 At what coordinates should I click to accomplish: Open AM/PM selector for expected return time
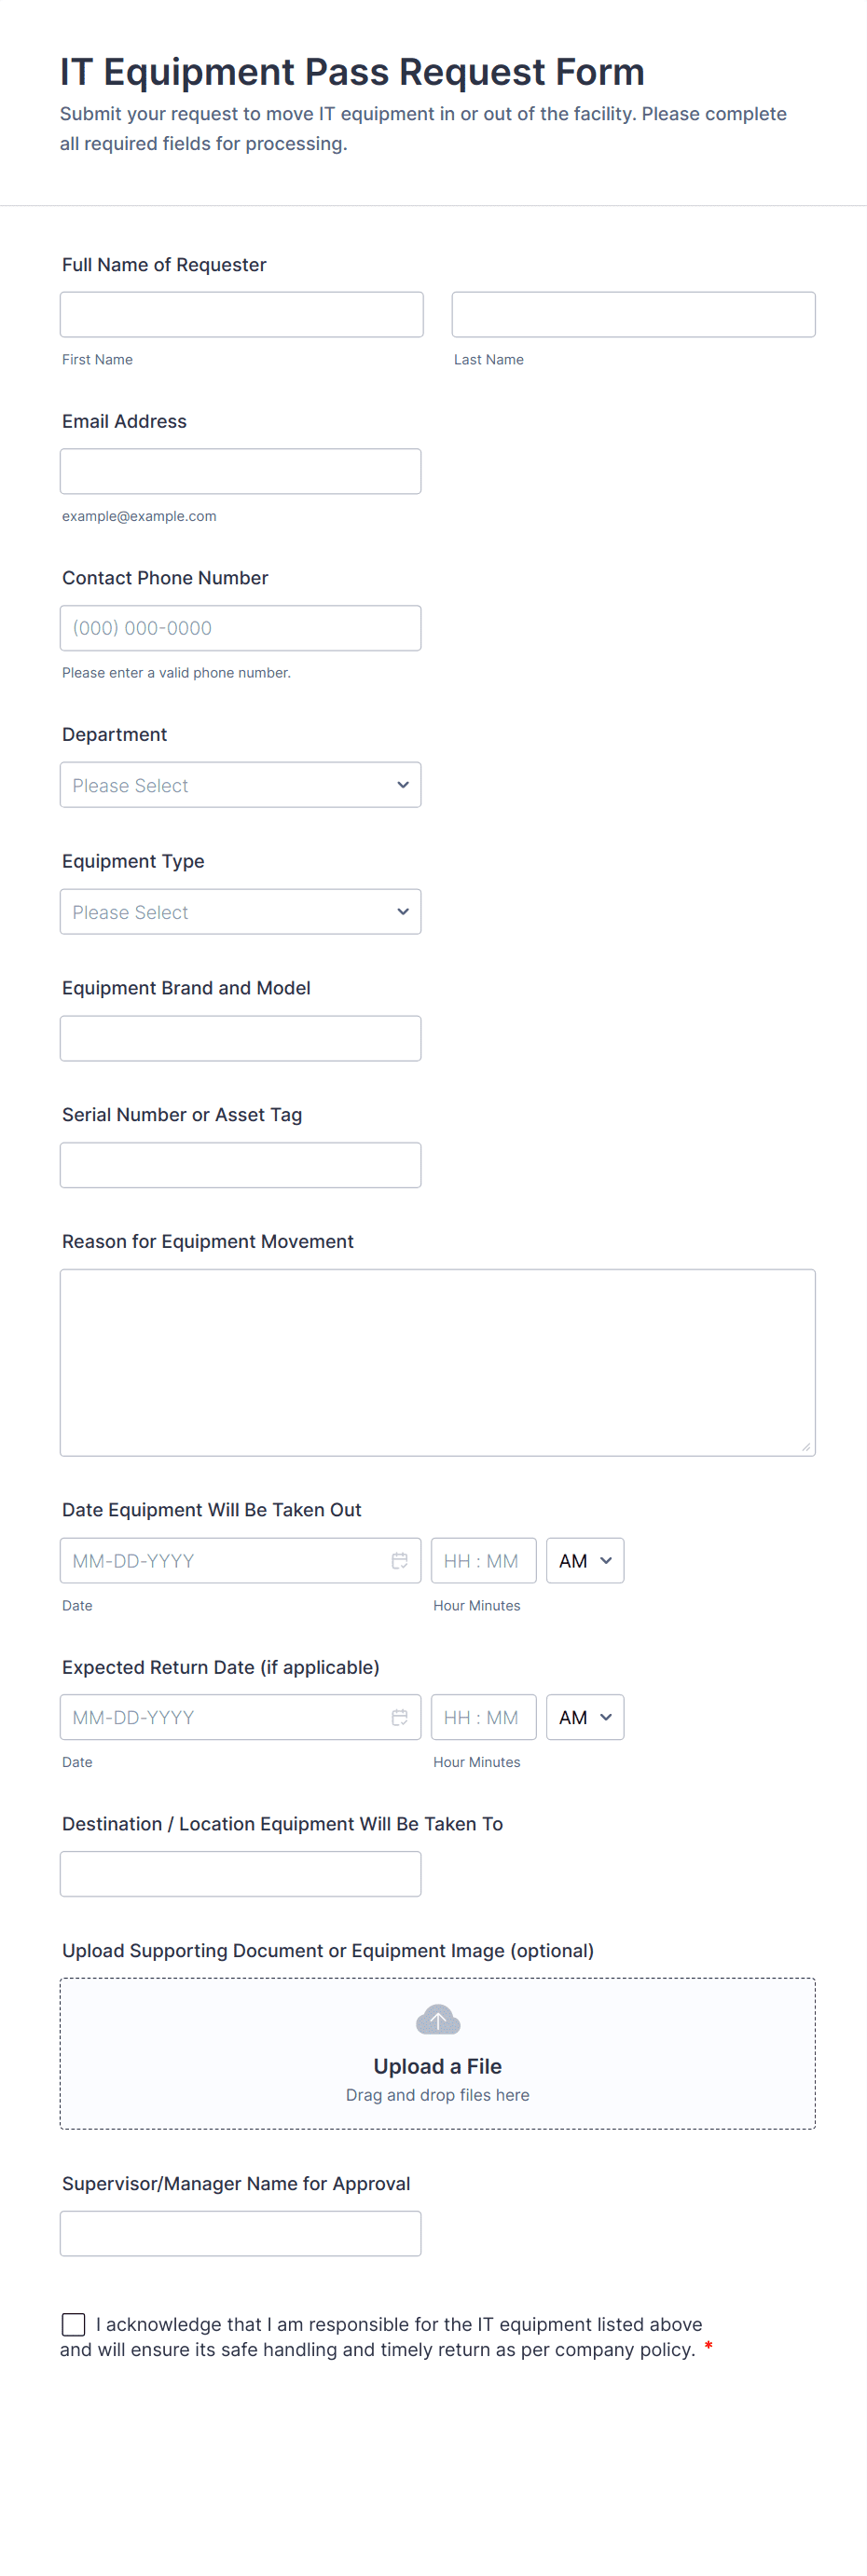pyautogui.click(x=585, y=1717)
